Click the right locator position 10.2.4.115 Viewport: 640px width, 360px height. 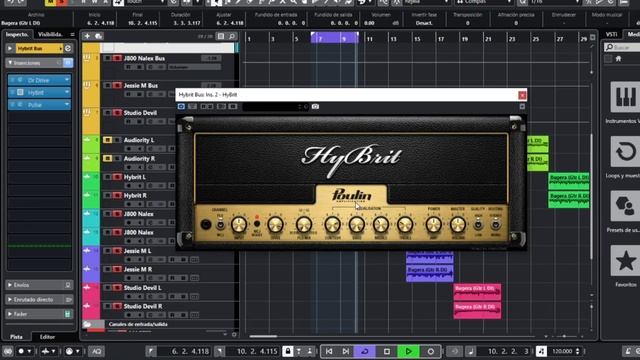pos(257,351)
